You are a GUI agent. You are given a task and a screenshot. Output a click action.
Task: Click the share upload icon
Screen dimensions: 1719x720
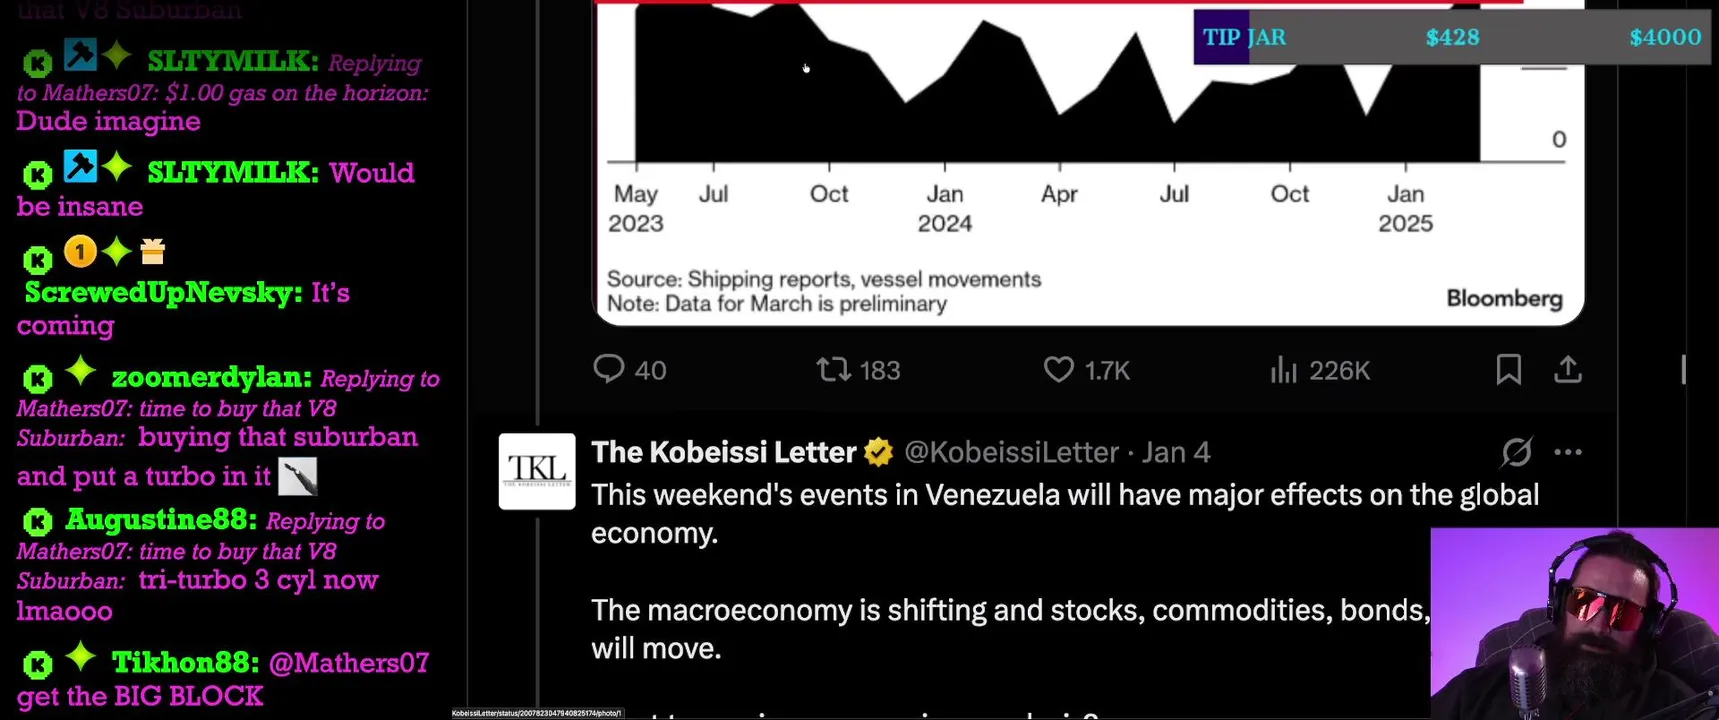pyautogui.click(x=1568, y=370)
